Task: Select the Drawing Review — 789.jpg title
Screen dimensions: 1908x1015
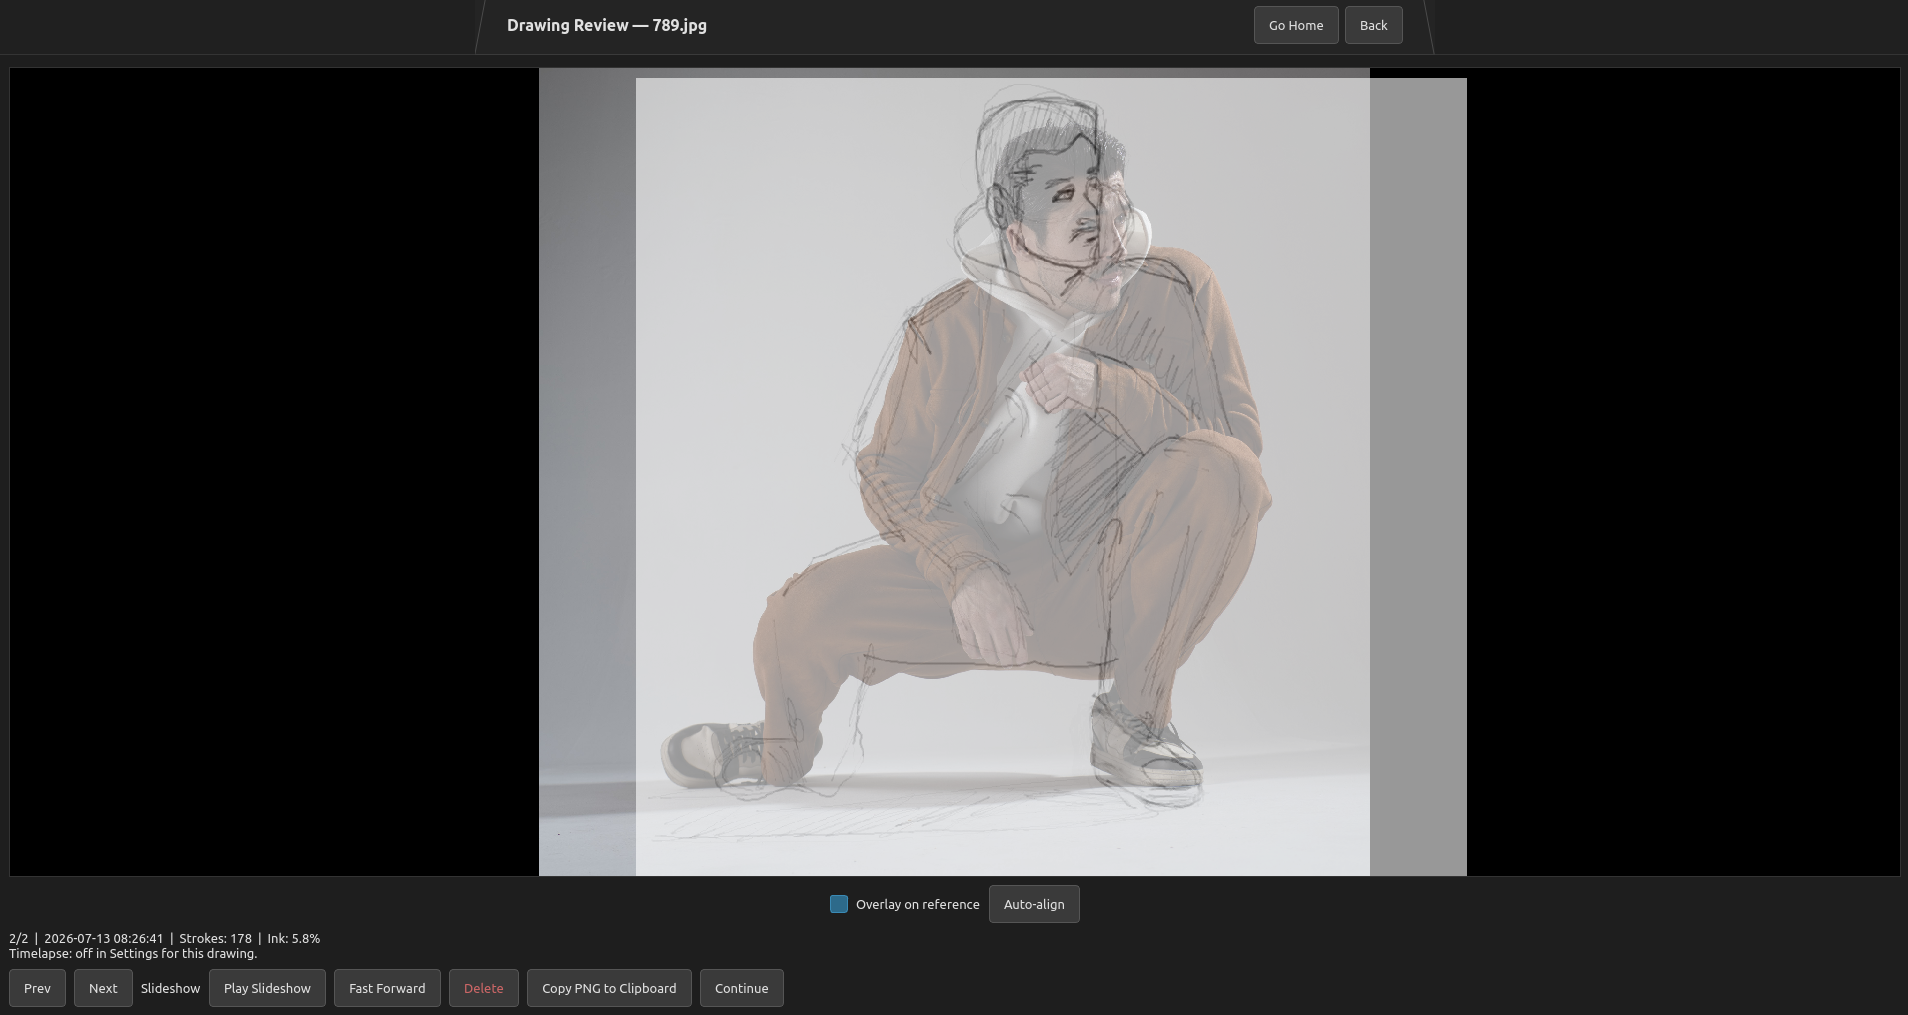Action: [x=607, y=25]
